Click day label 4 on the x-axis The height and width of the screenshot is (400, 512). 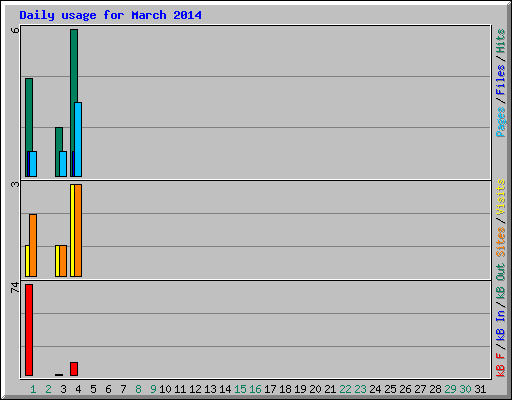(78, 389)
